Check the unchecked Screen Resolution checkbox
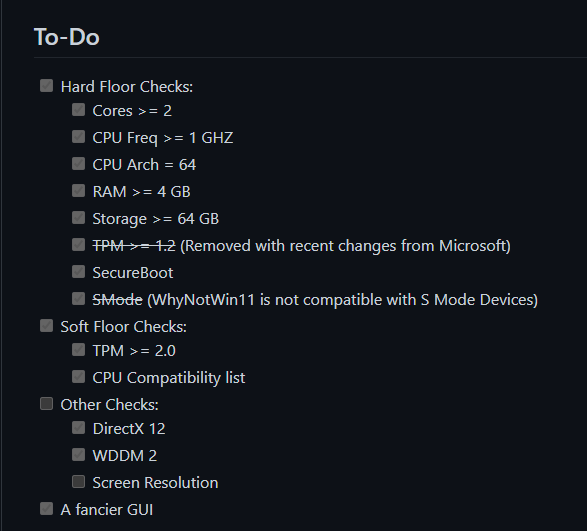587x531 pixels. point(78,482)
